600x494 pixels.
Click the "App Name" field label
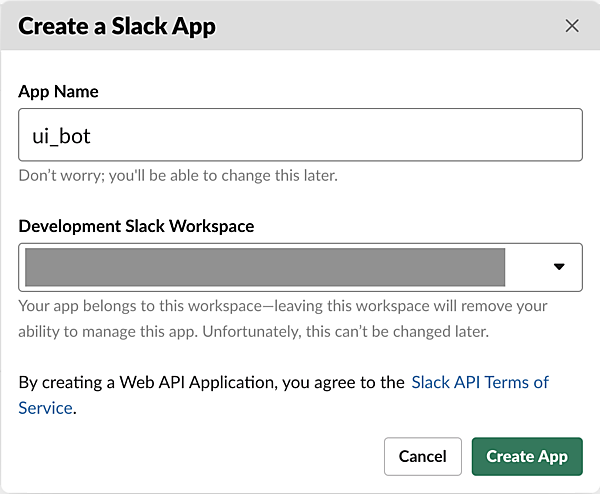point(58,92)
